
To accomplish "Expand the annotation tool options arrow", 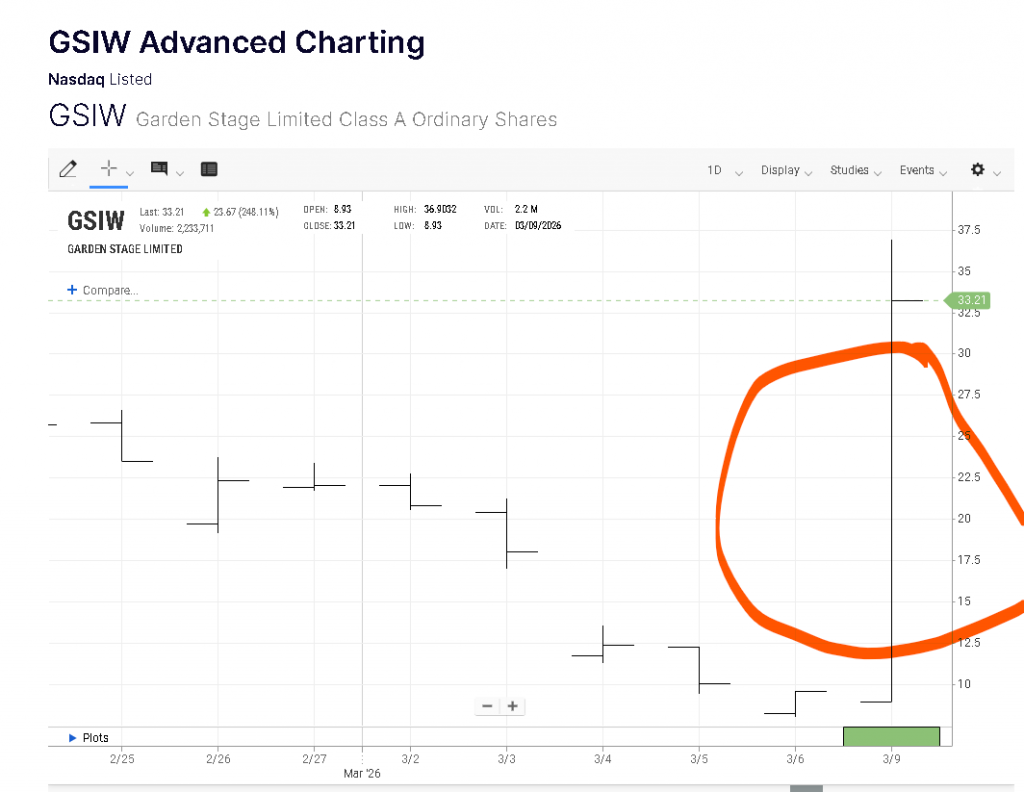I will [x=180, y=172].
